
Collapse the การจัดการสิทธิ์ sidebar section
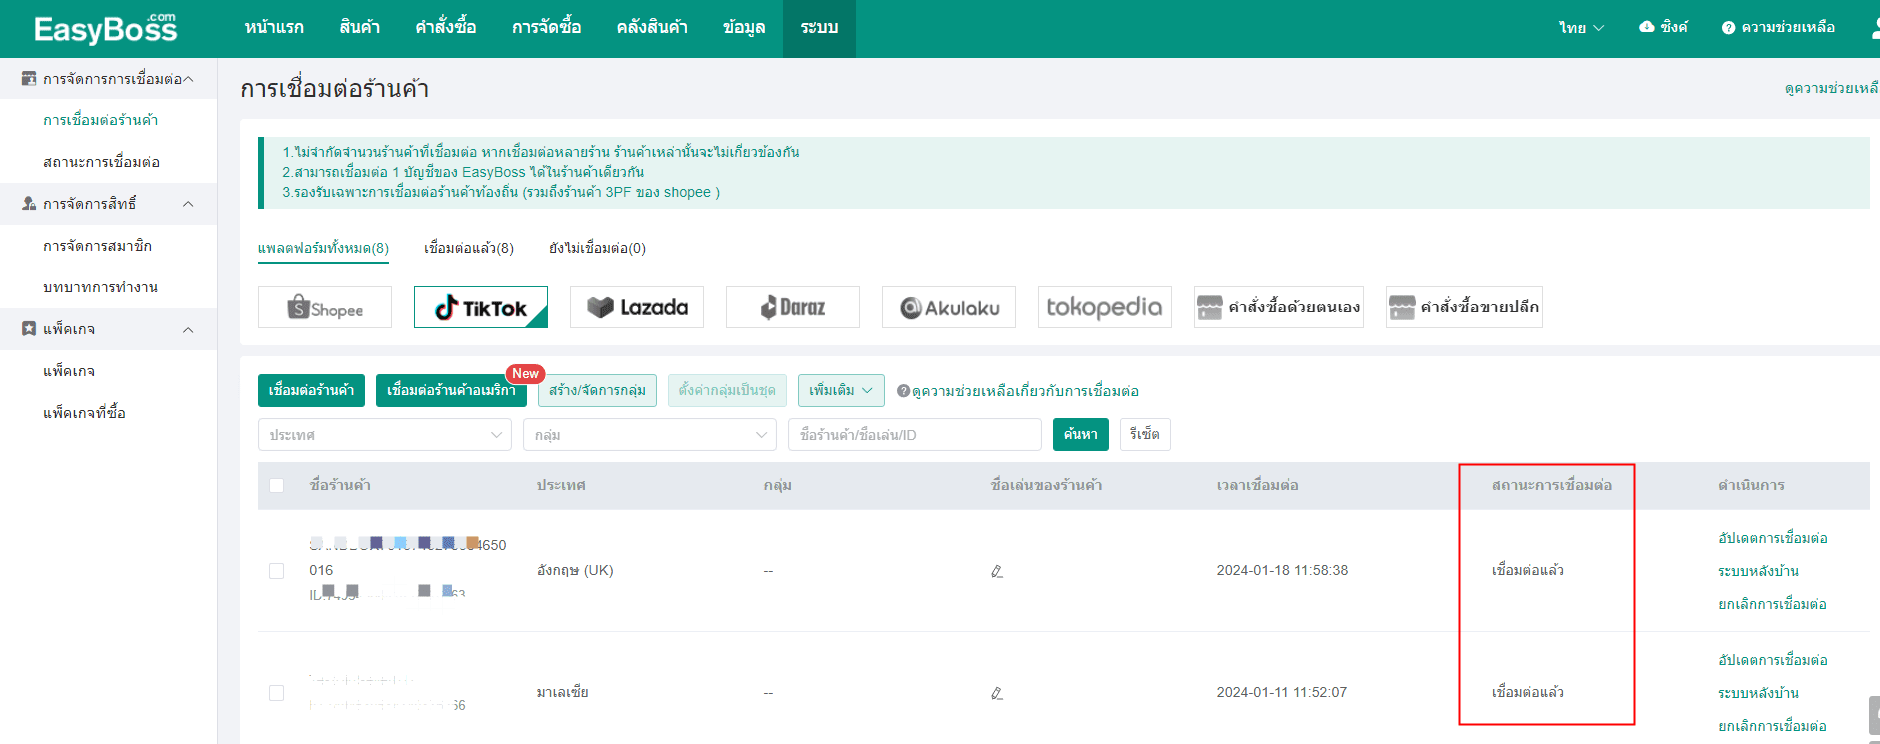pyautogui.click(x=188, y=204)
